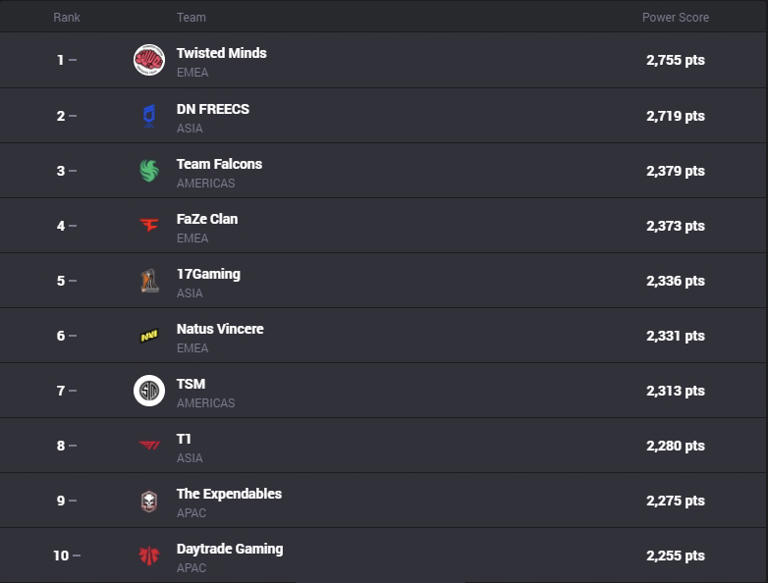This screenshot has width=768, height=583.
Task: Open the DN FREECS team name
Action: pyautogui.click(x=212, y=108)
